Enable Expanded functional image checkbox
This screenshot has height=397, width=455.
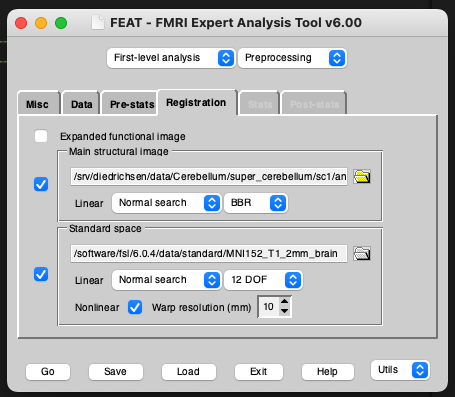[41, 136]
